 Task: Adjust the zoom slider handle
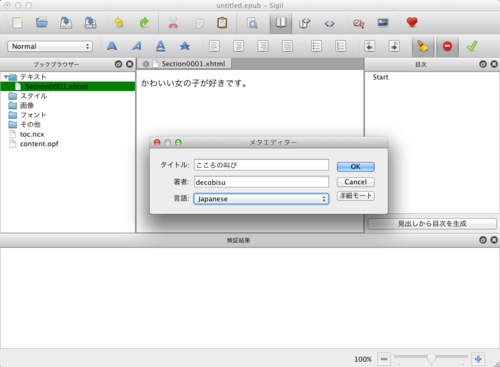click(431, 358)
